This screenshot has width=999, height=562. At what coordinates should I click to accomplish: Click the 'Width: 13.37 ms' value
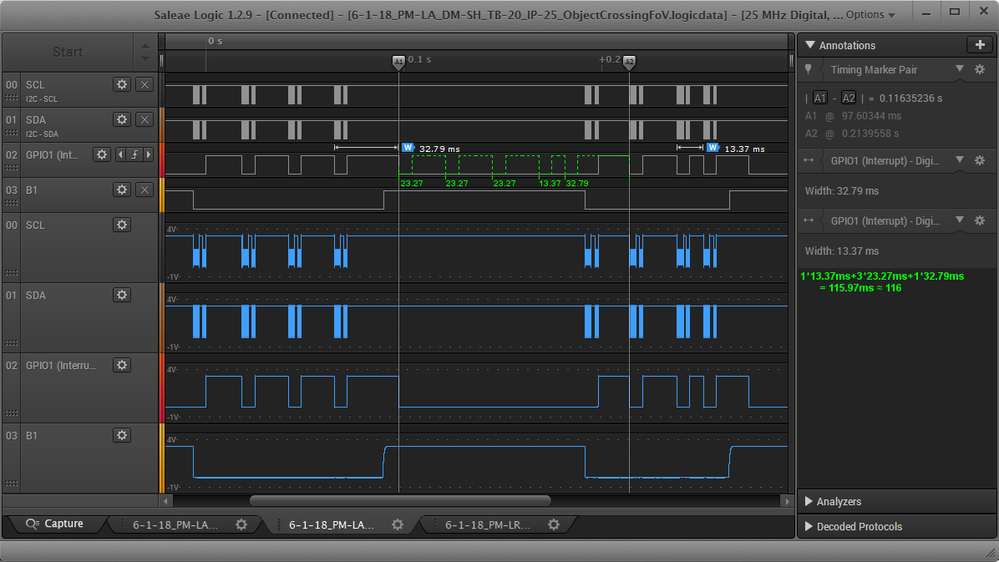click(x=842, y=251)
